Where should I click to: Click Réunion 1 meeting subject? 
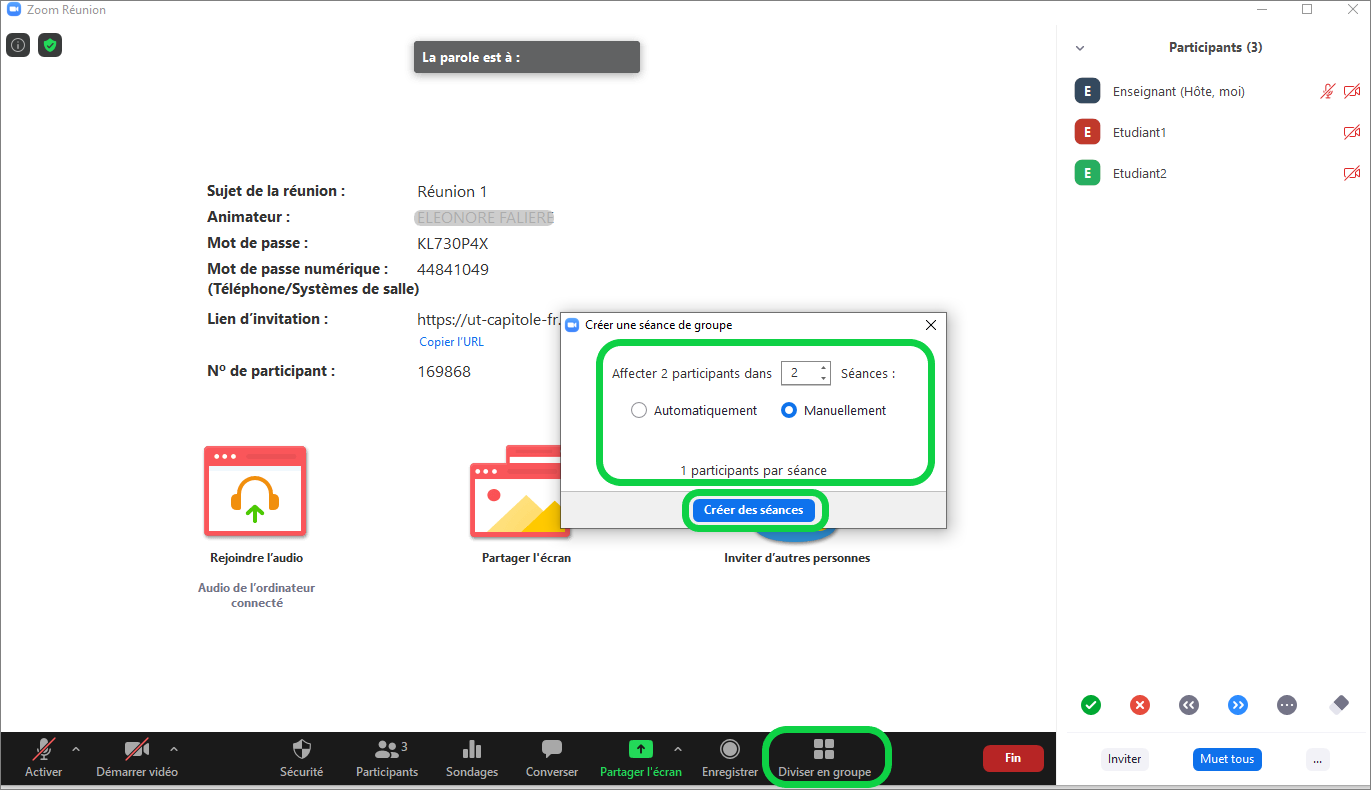pyautogui.click(x=452, y=191)
